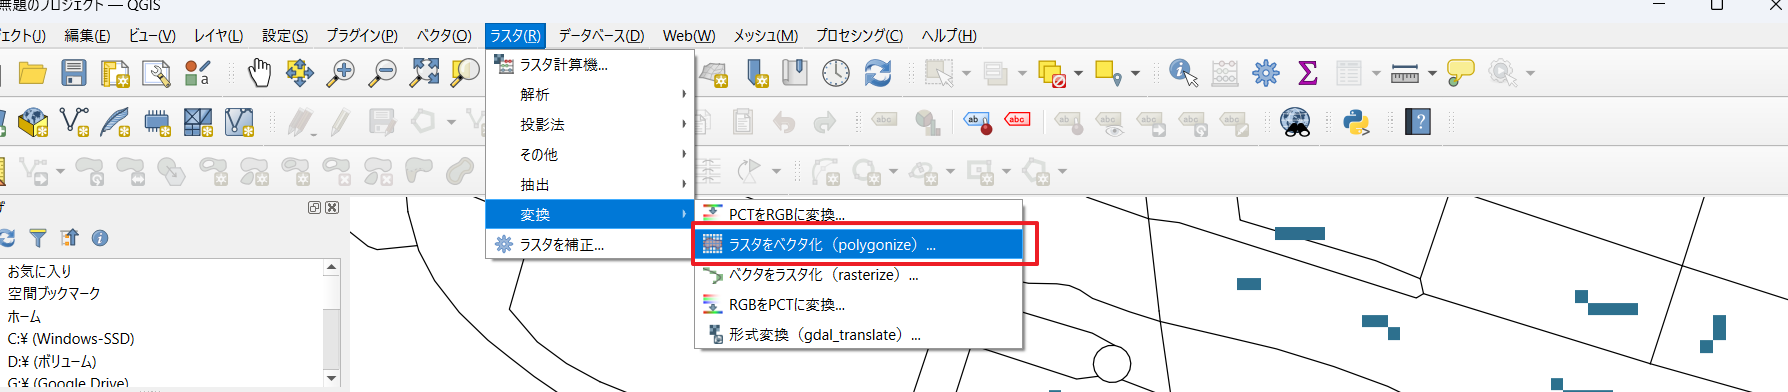Select the Zoom Out magnifier tool
Image resolution: width=1788 pixels, height=392 pixels.
(x=383, y=73)
